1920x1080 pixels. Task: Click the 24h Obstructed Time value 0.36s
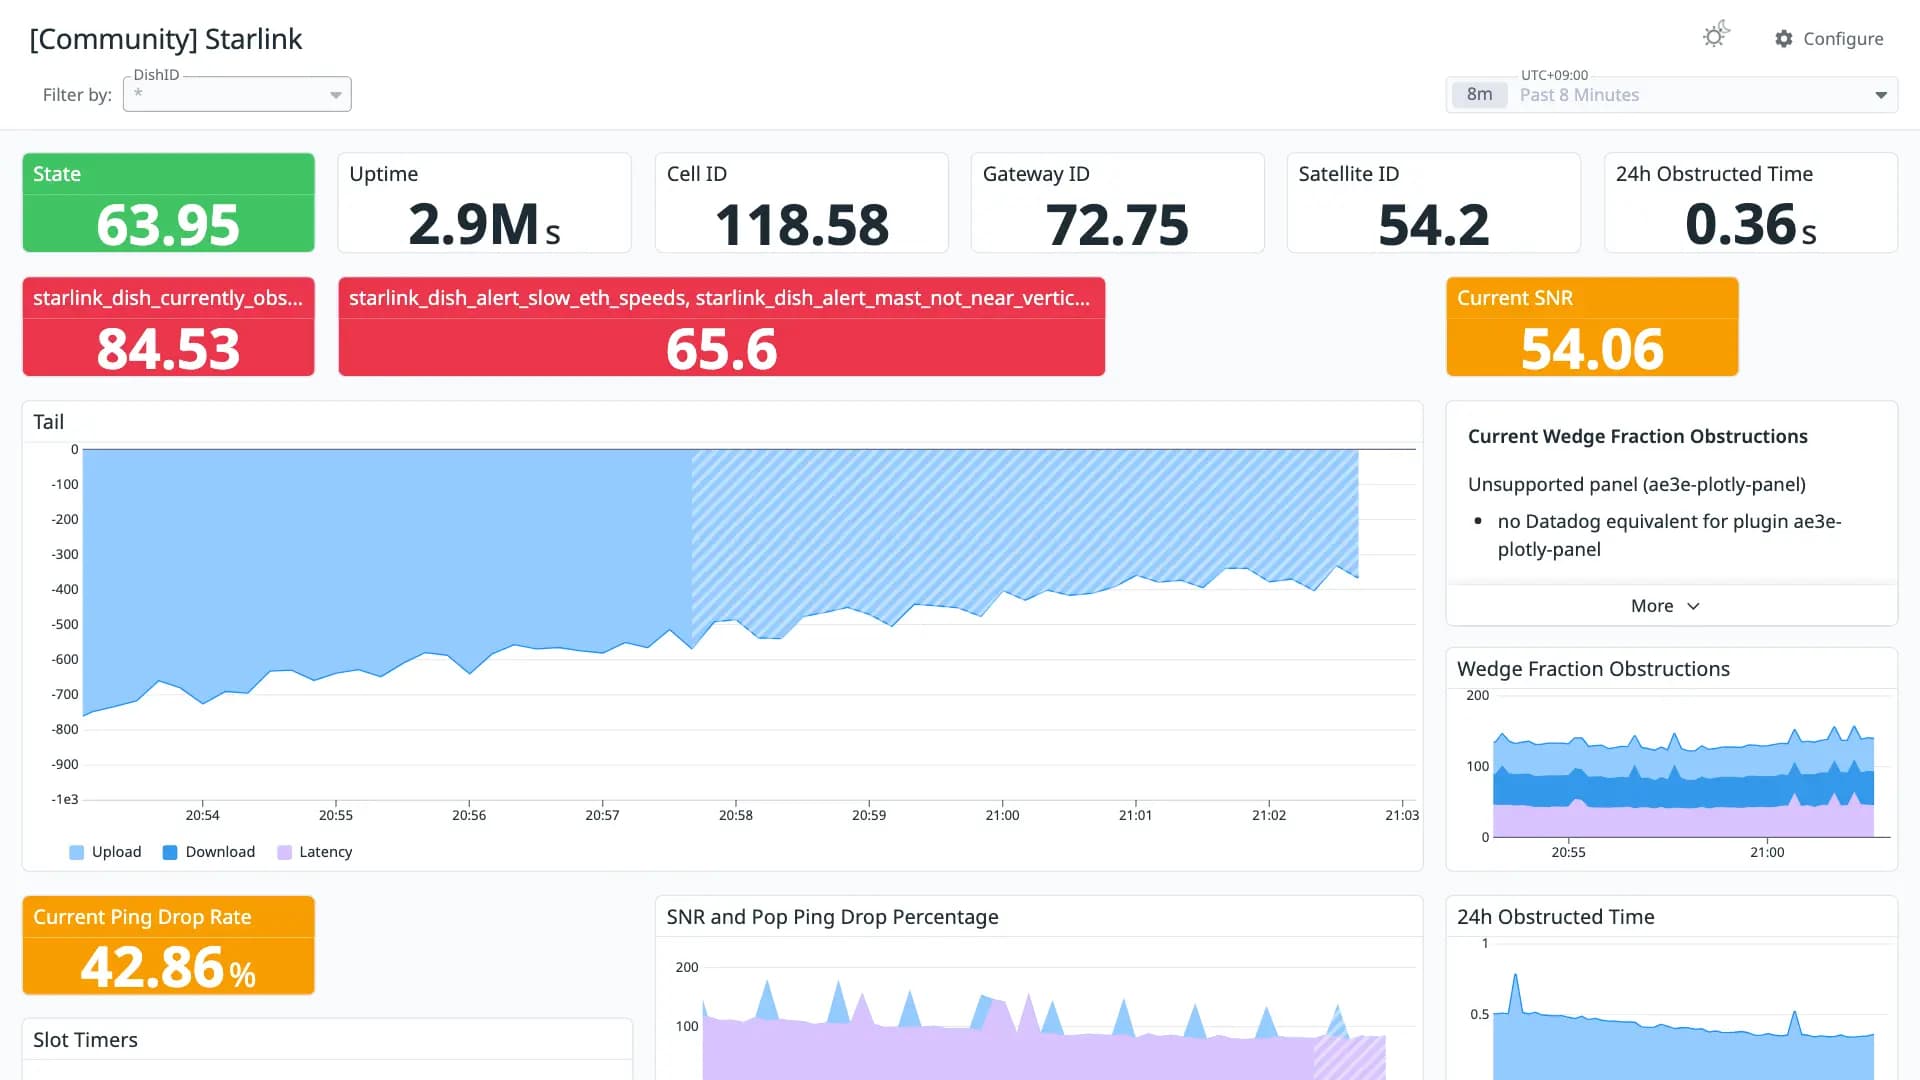pyautogui.click(x=1750, y=225)
